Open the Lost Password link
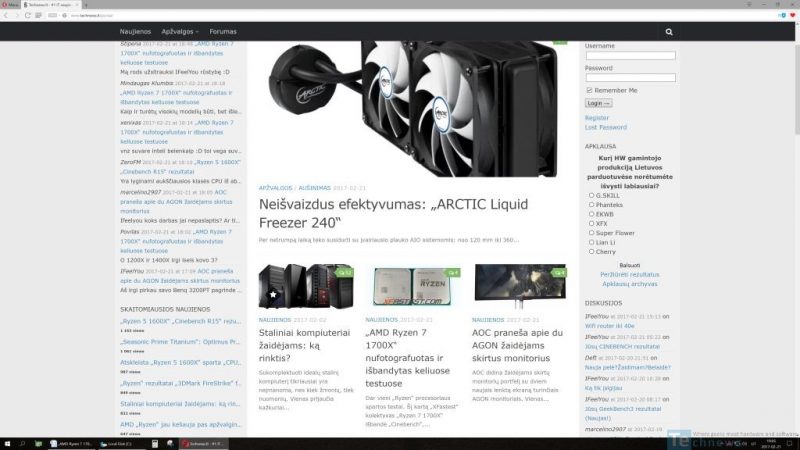Image resolution: width=800 pixels, height=450 pixels. click(606, 128)
